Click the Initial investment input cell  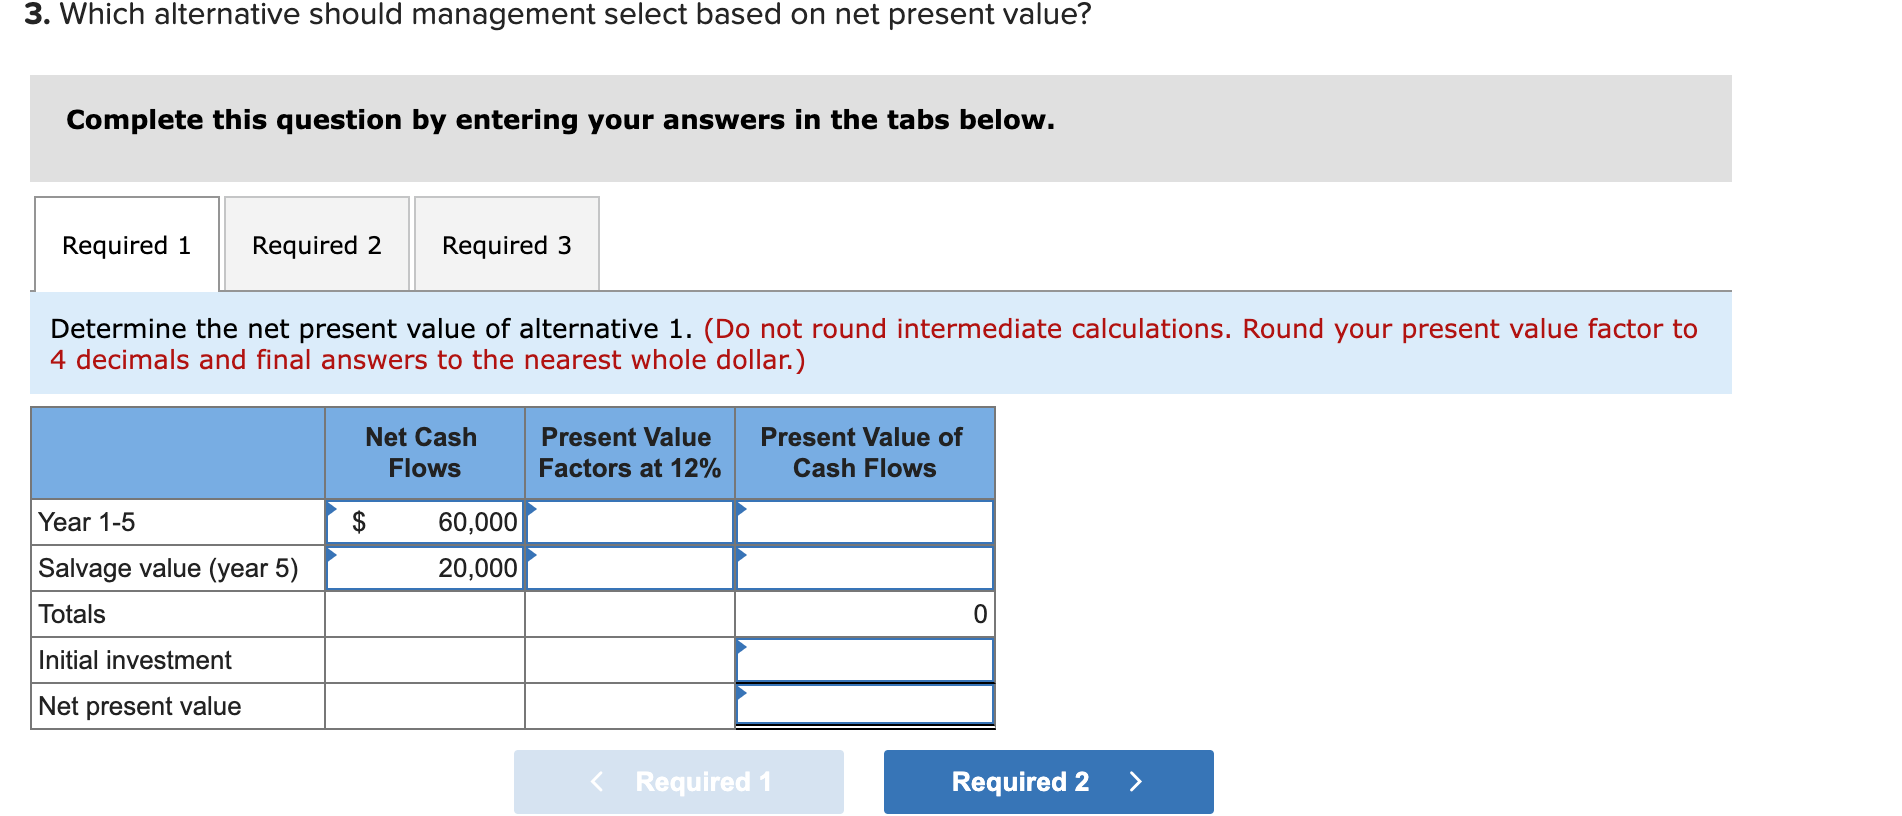pos(865,659)
